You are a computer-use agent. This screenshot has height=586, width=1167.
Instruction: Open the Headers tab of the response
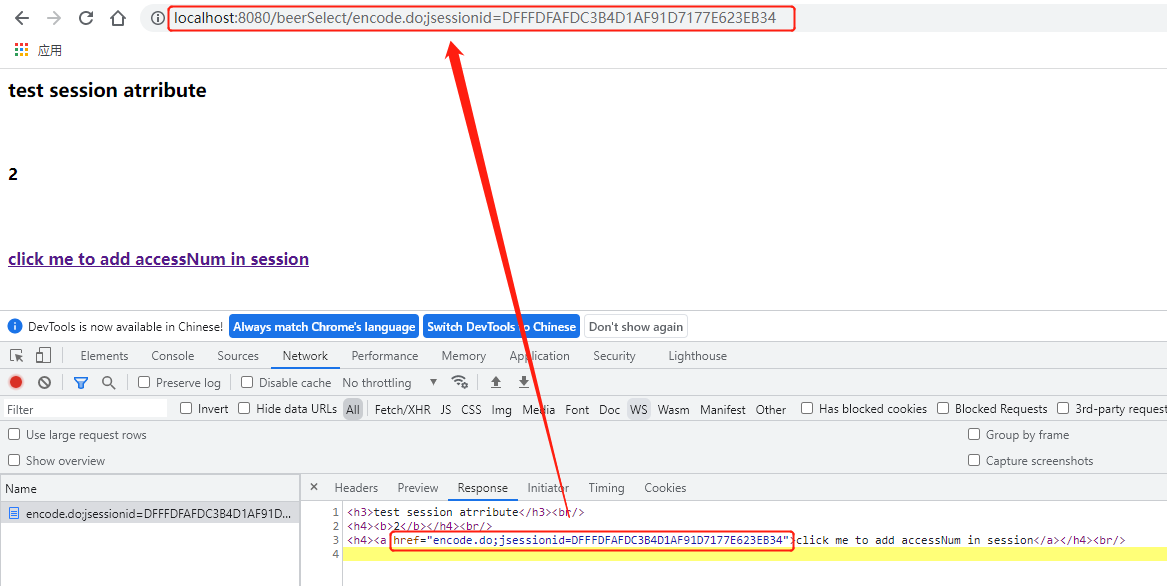click(356, 487)
